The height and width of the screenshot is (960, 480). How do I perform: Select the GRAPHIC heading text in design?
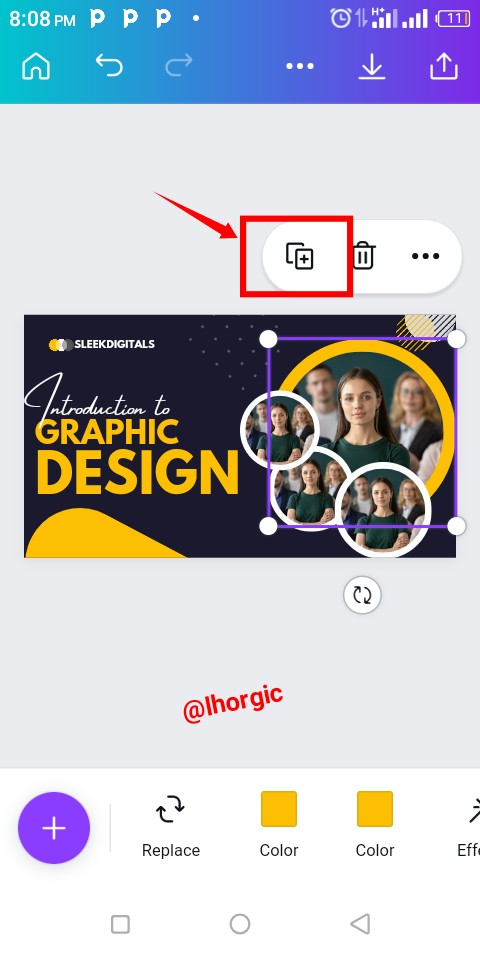pyautogui.click(x=107, y=432)
